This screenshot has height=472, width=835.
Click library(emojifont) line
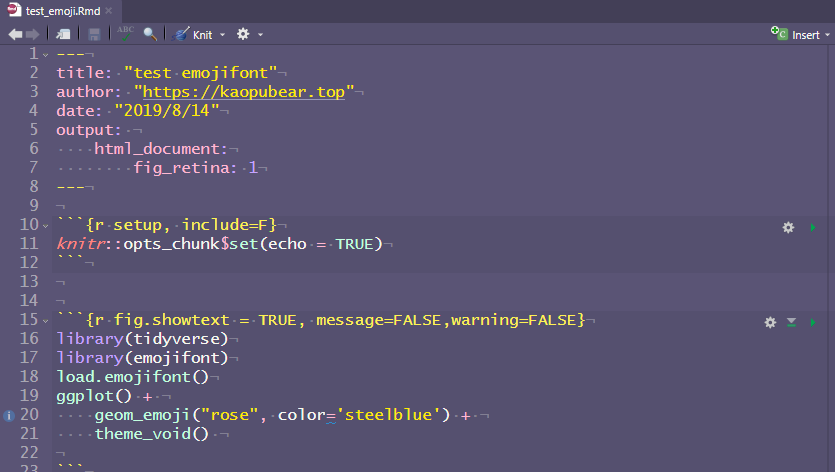(142, 358)
